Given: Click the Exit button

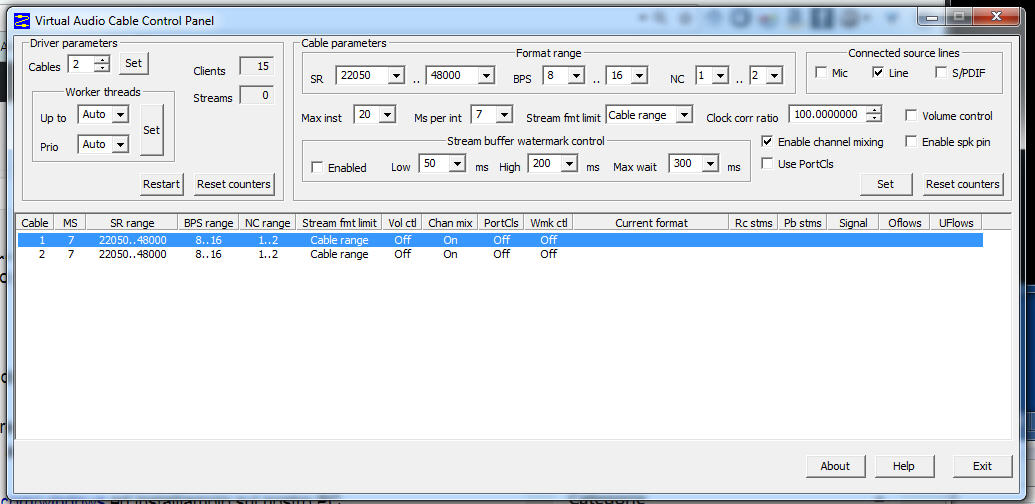Looking at the screenshot, I should click(982, 466).
